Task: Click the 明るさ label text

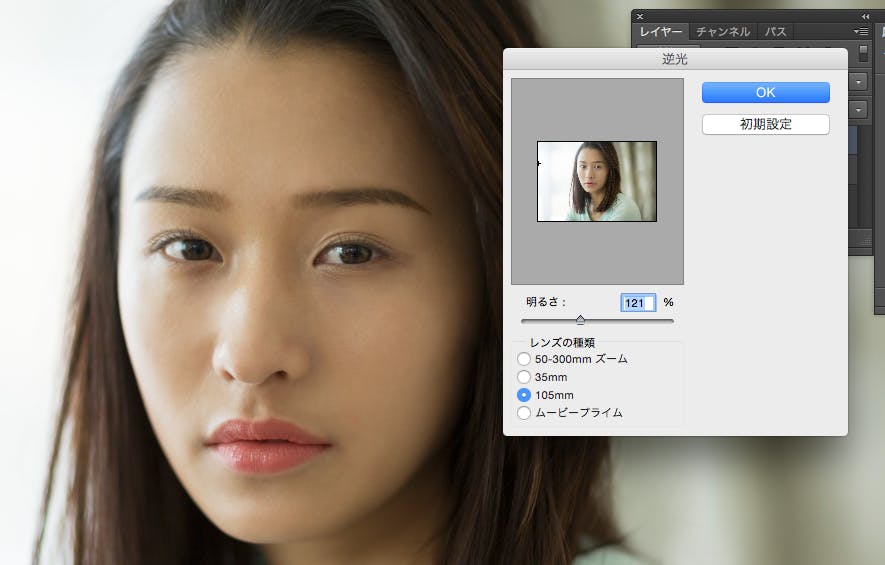Action: click(x=546, y=303)
